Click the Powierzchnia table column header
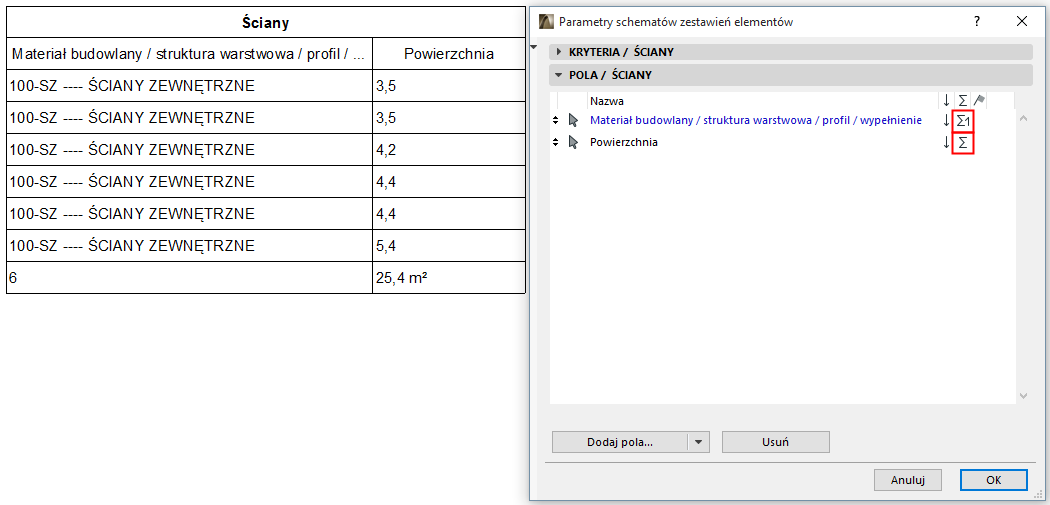 click(x=449, y=54)
